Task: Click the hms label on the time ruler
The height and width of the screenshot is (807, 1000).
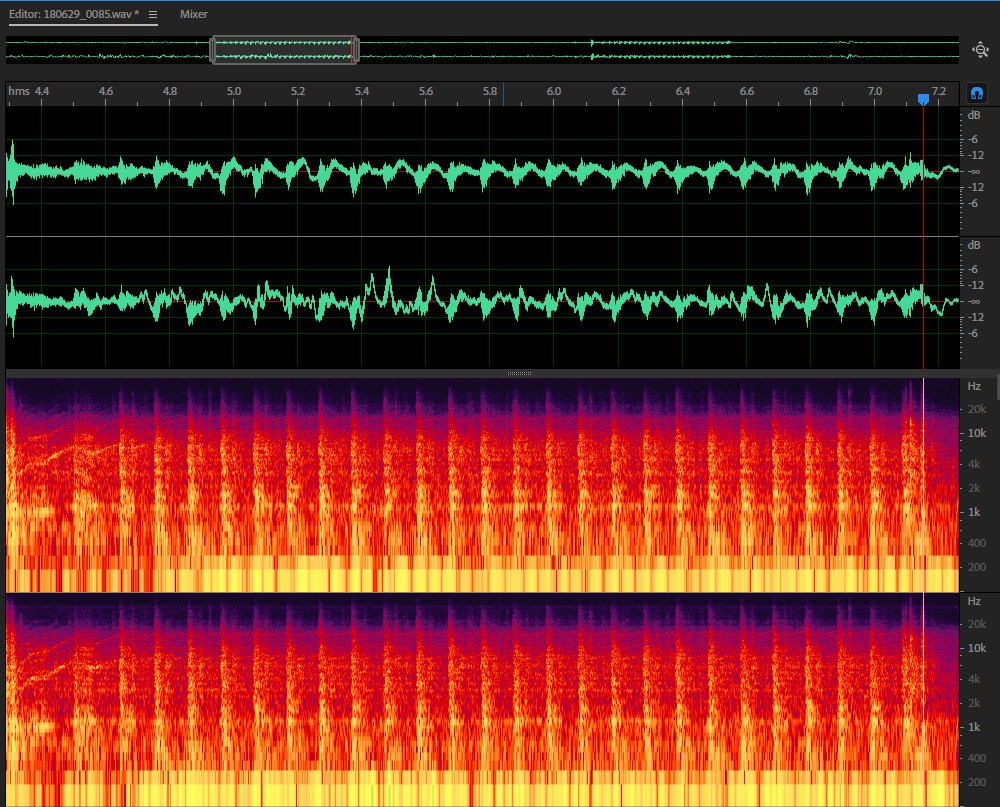Action: pos(19,92)
